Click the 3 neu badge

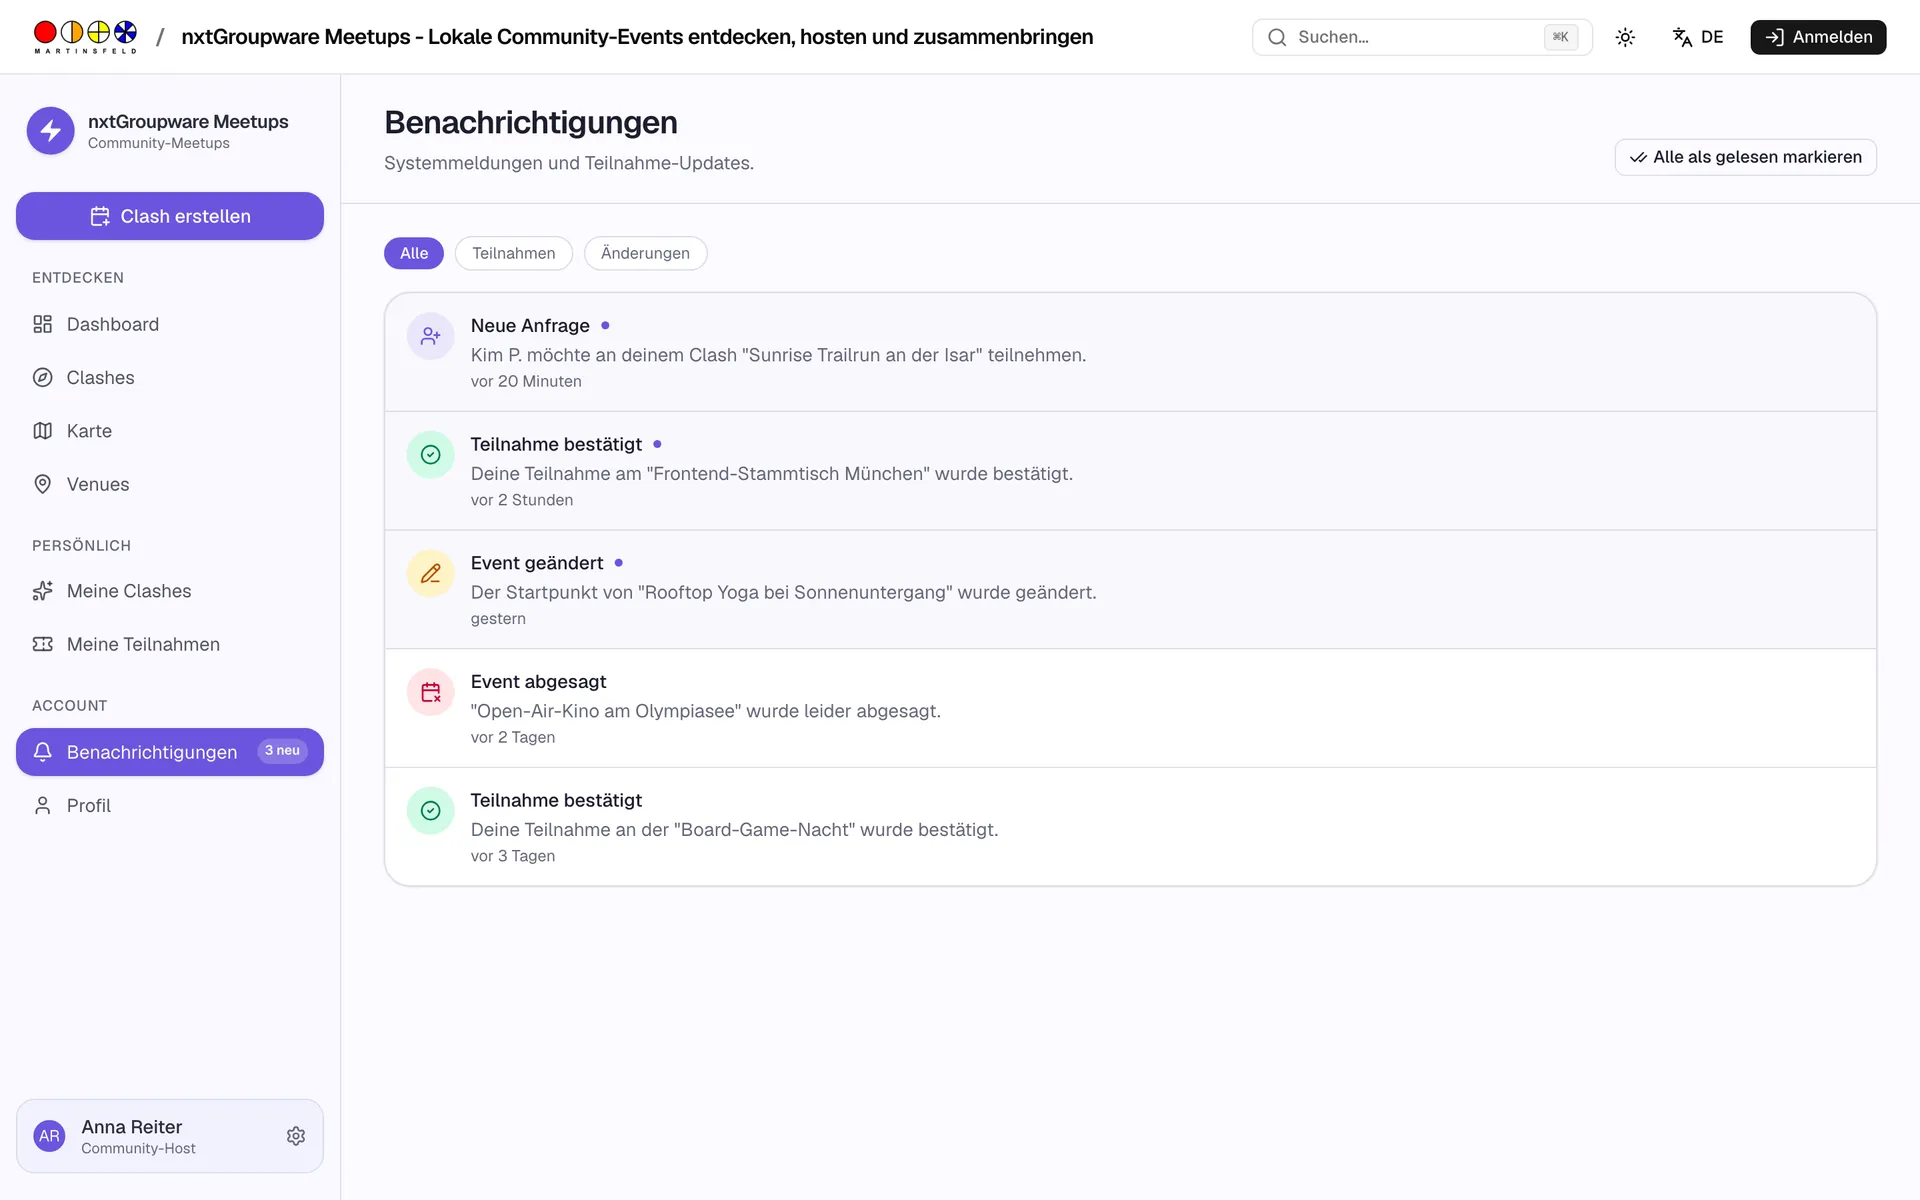pyautogui.click(x=282, y=751)
